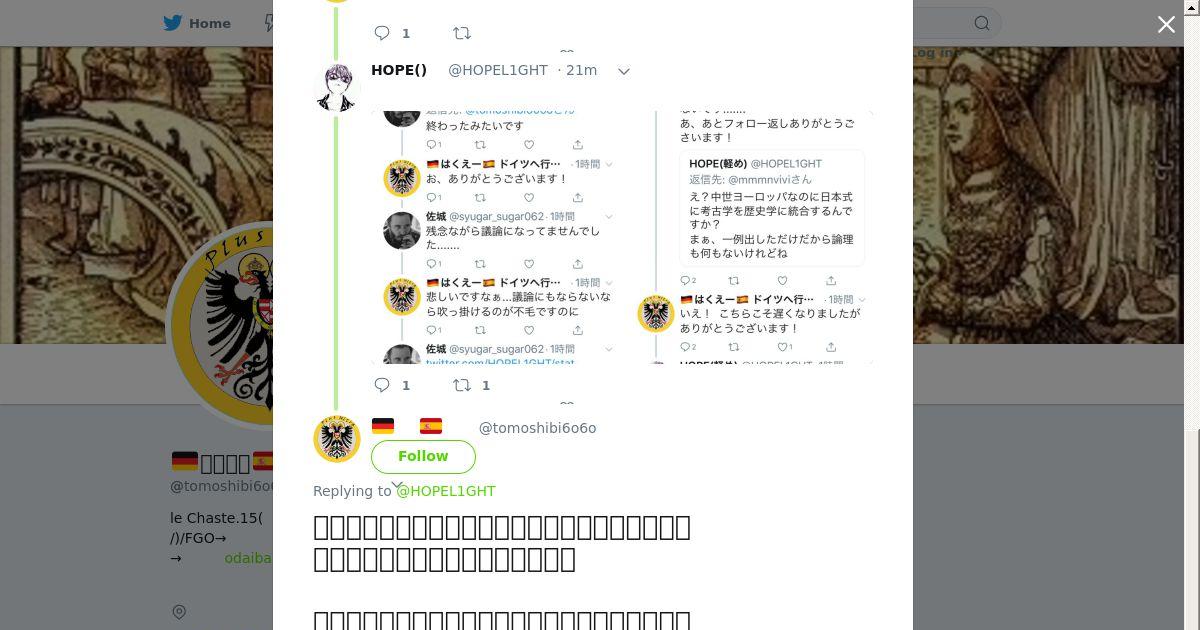Open the embedded screenshot image in HOPE() tweet
The image size is (1200, 630).
click(x=622, y=237)
